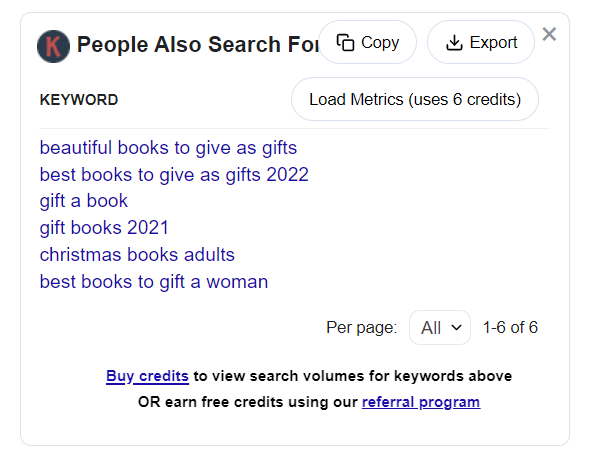Select the gift a book keyword

point(84,201)
